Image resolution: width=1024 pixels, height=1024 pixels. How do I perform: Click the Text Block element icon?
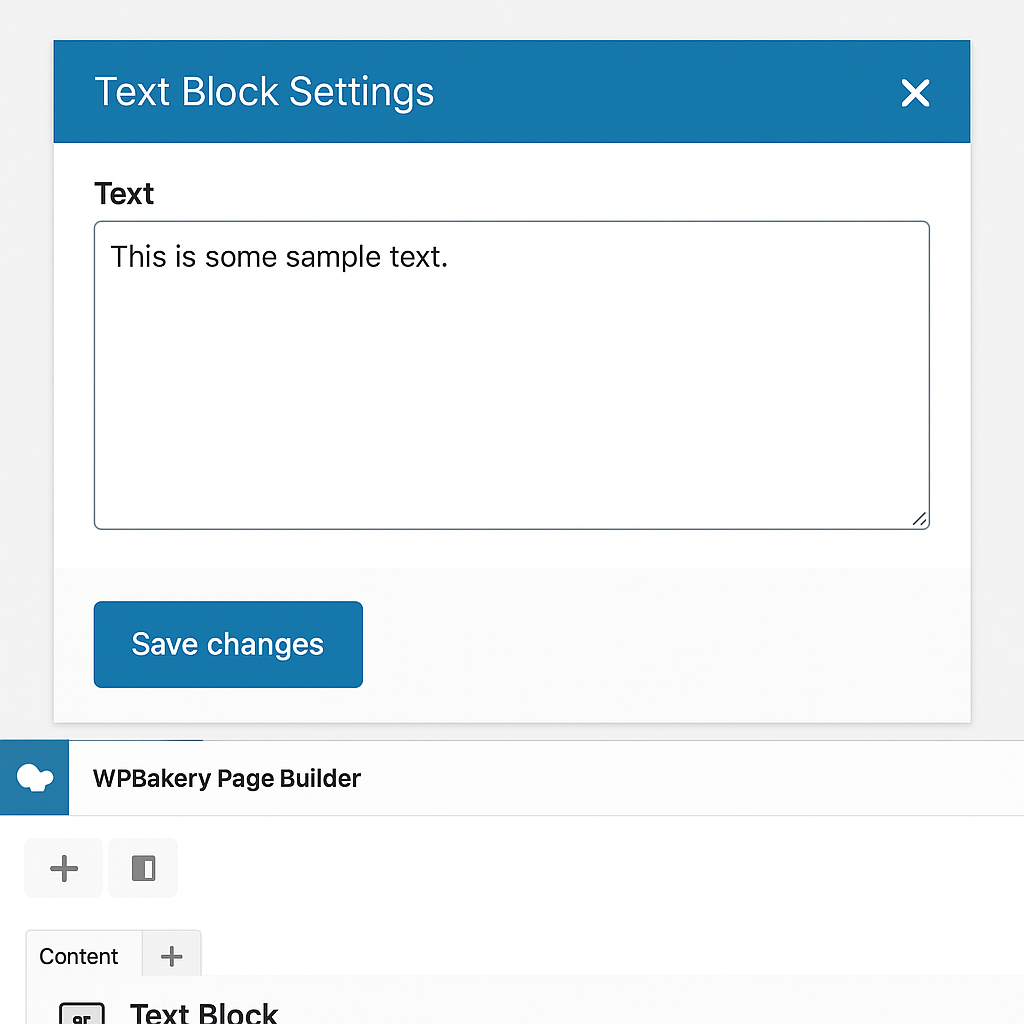click(82, 1013)
